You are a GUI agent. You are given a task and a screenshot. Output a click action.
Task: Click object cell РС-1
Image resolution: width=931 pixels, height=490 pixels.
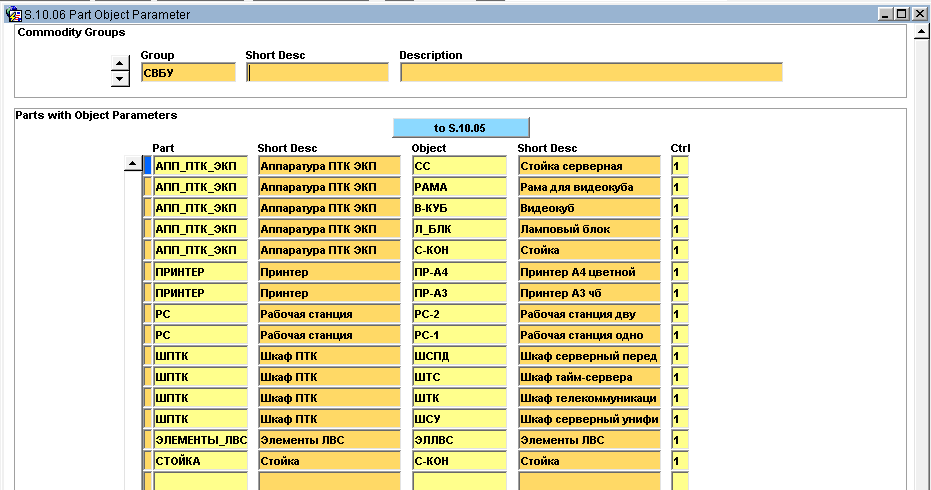[460, 335]
